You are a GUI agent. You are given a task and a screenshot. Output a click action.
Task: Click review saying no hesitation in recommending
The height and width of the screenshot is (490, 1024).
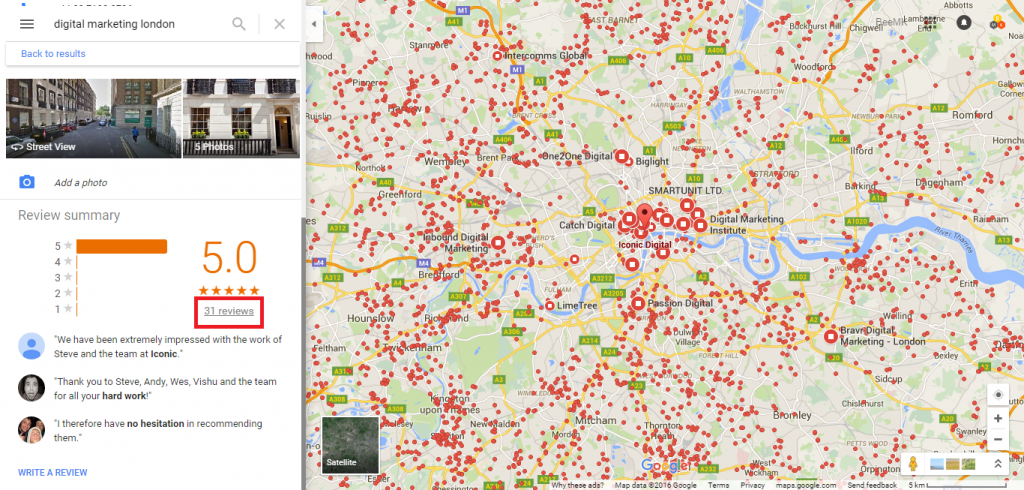tap(158, 431)
